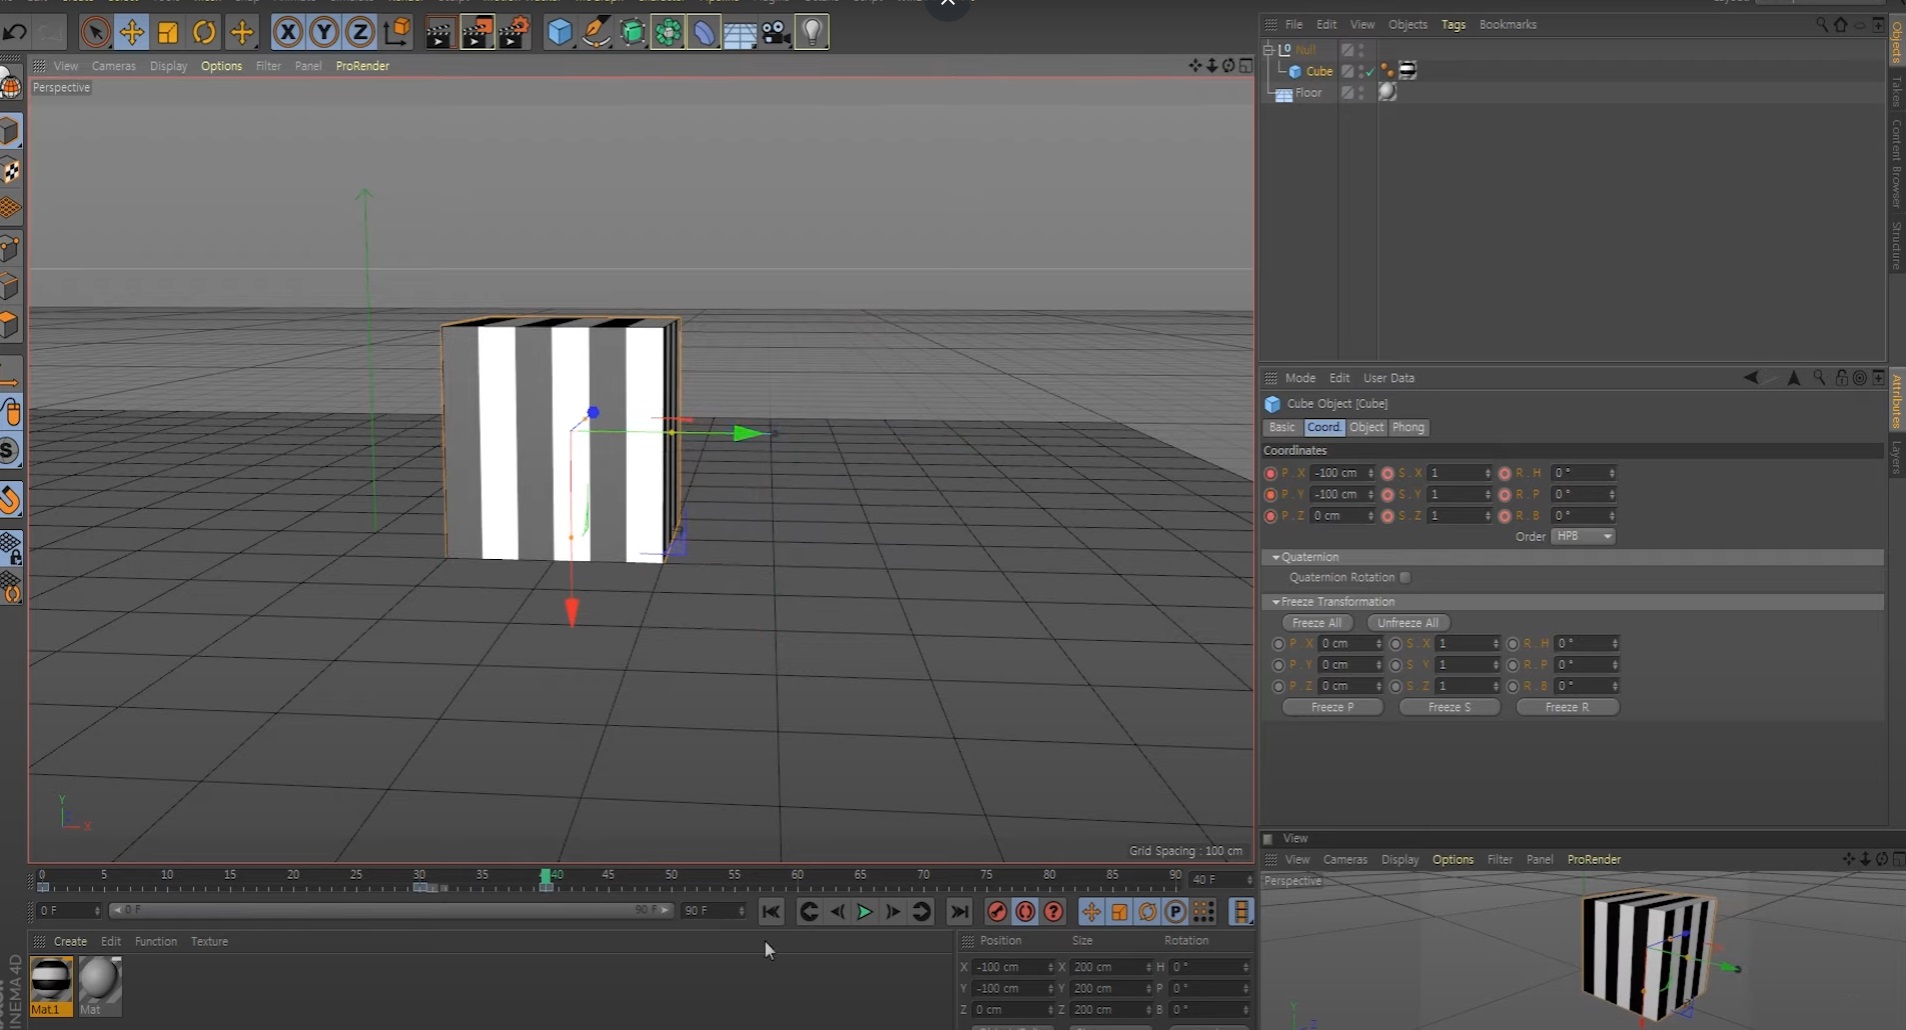The height and width of the screenshot is (1030, 1906).
Task: Click the Unfreeze All button
Action: tap(1408, 623)
